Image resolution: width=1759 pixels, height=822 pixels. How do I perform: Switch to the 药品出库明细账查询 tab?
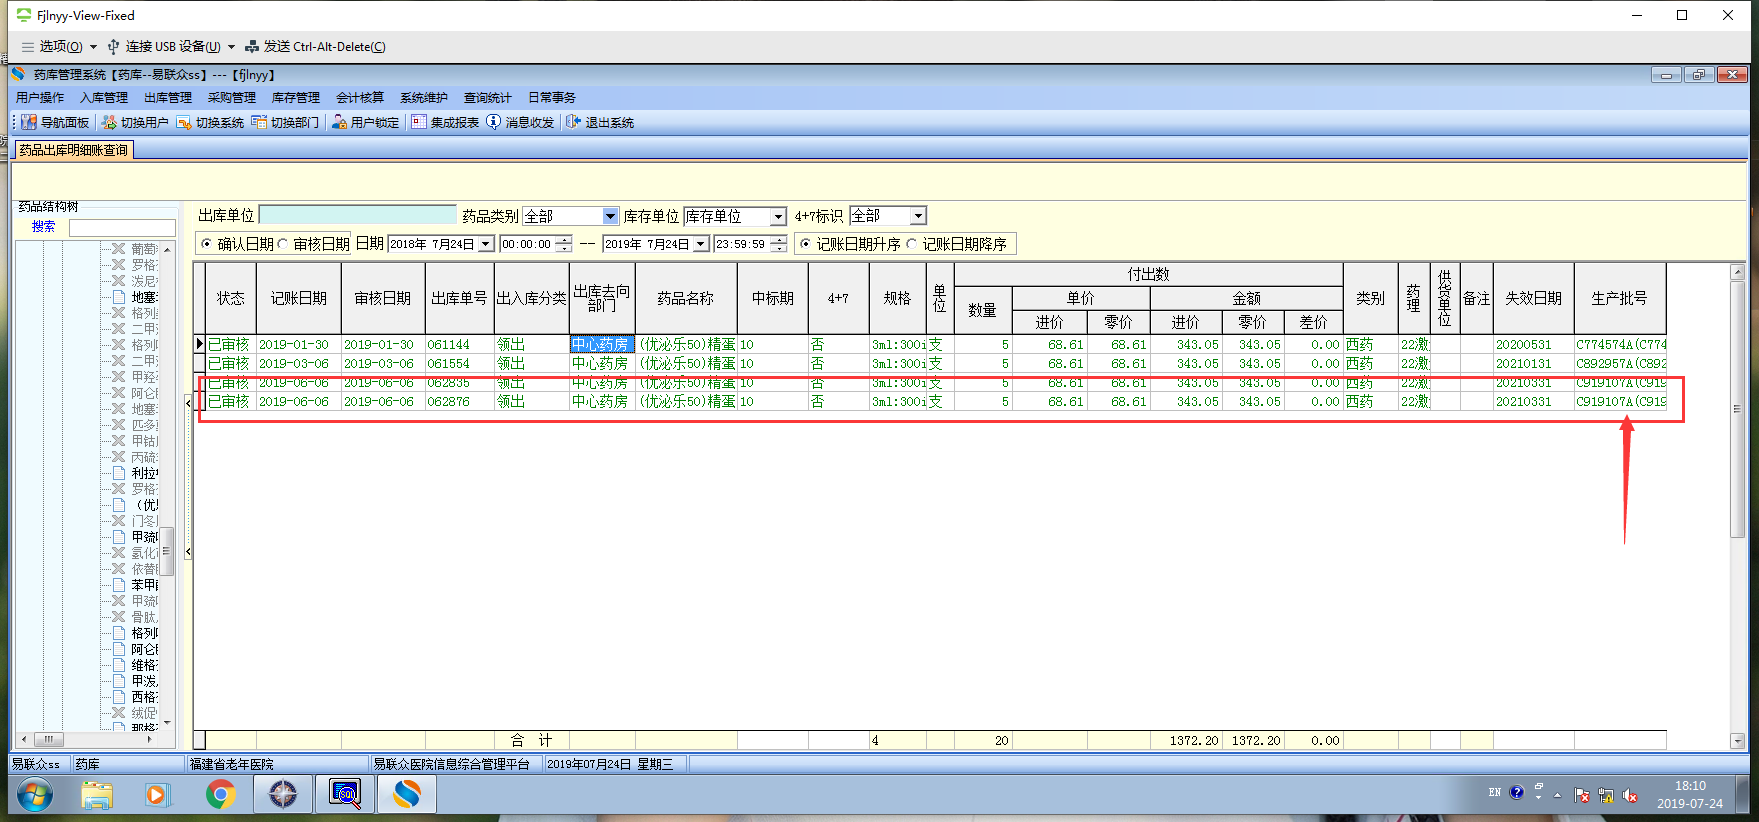(74, 150)
